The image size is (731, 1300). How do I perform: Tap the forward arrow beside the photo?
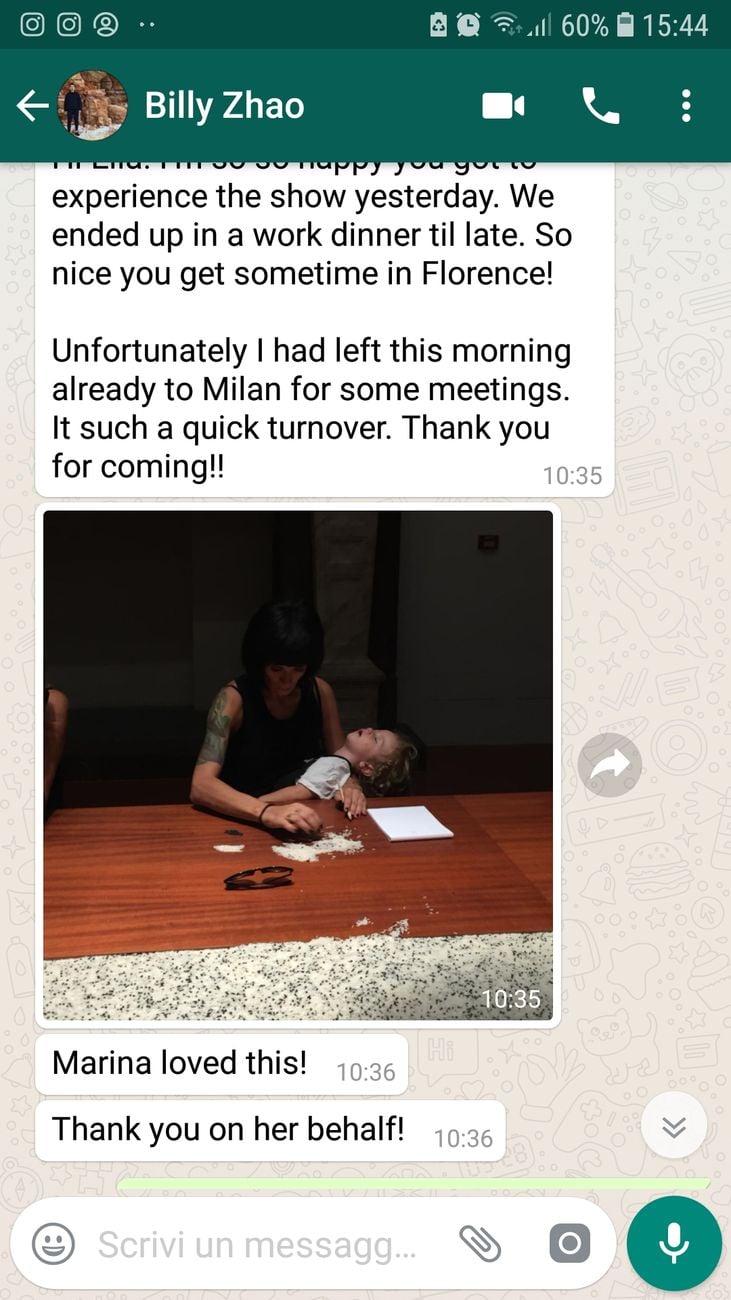tap(610, 765)
